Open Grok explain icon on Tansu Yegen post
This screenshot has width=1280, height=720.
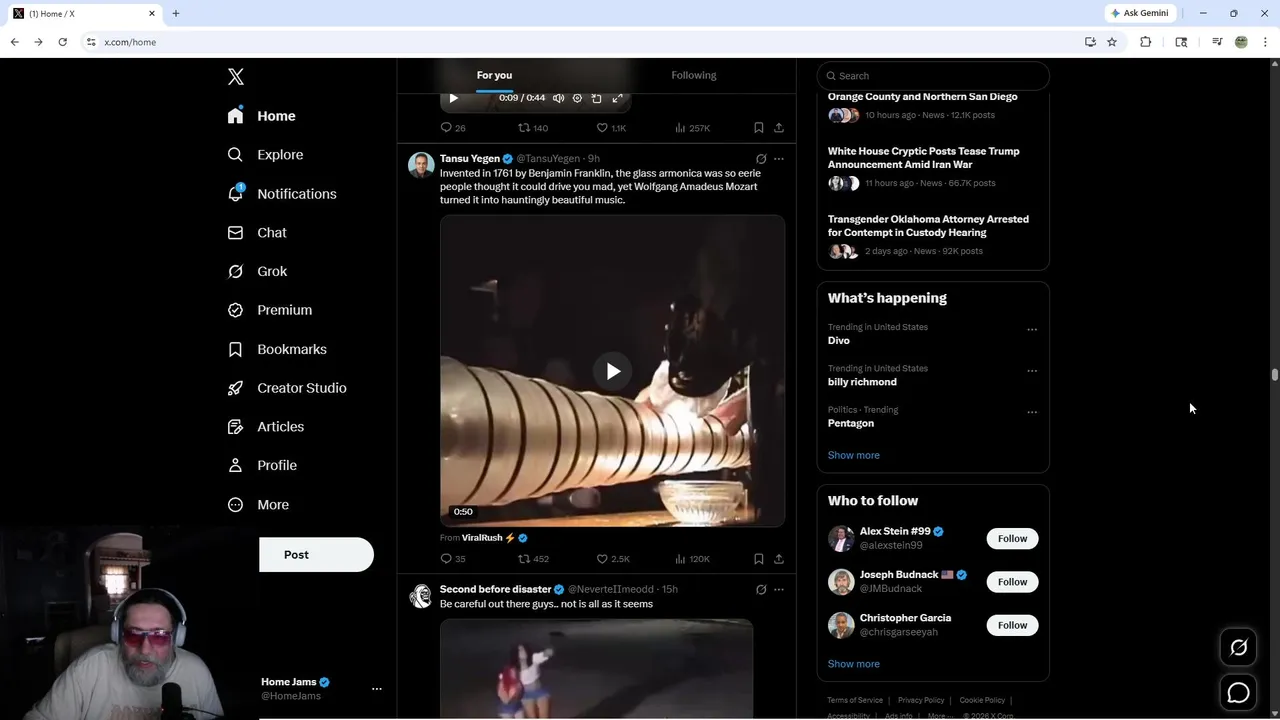coord(761,159)
